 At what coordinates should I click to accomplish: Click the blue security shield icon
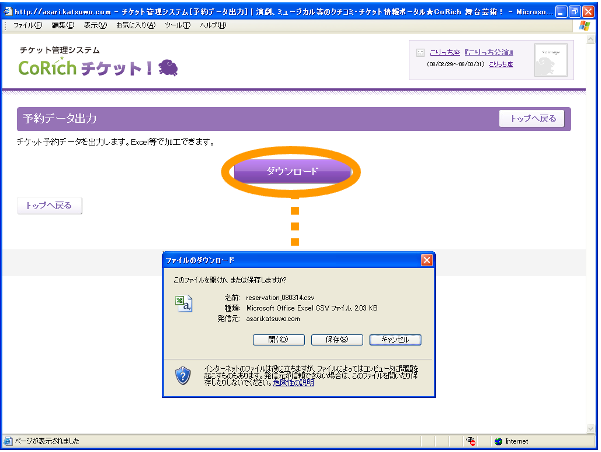click(183, 375)
